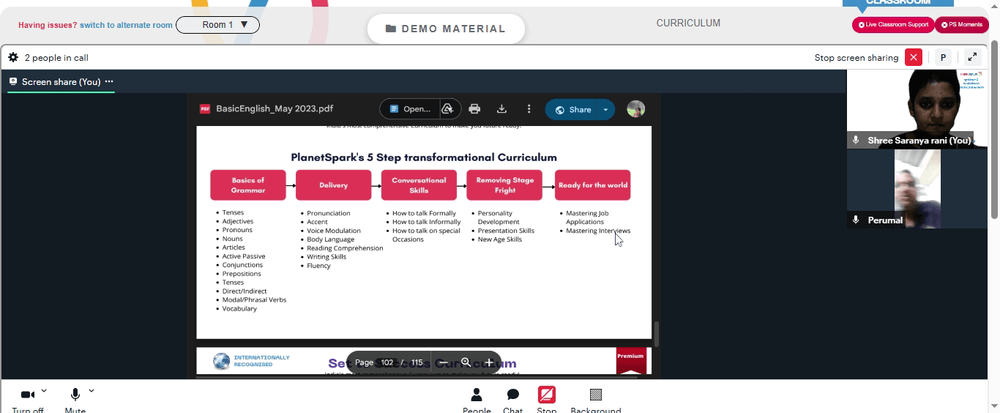Click the Removing Stage Fright box
1000x413 pixels.
(x=504, y=185)
